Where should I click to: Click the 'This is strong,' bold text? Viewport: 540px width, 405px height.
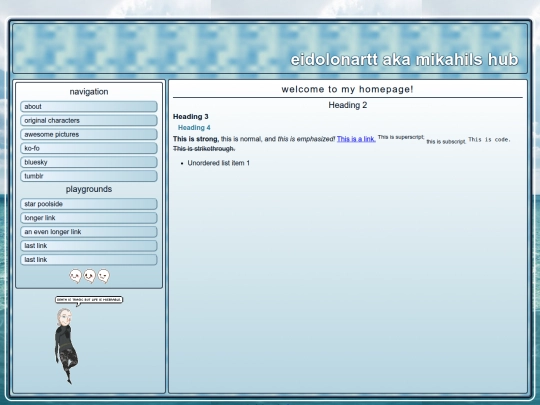[x=196, y=139]
